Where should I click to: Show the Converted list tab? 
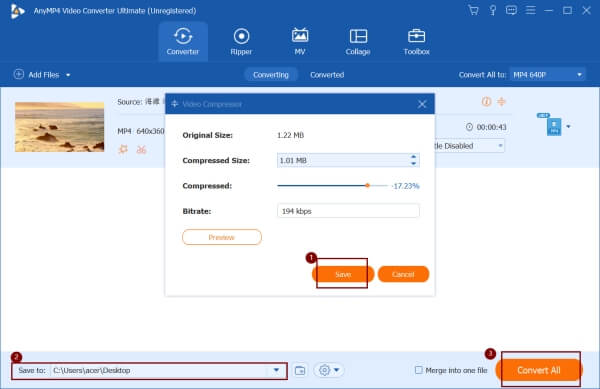[x=327, y=75]
